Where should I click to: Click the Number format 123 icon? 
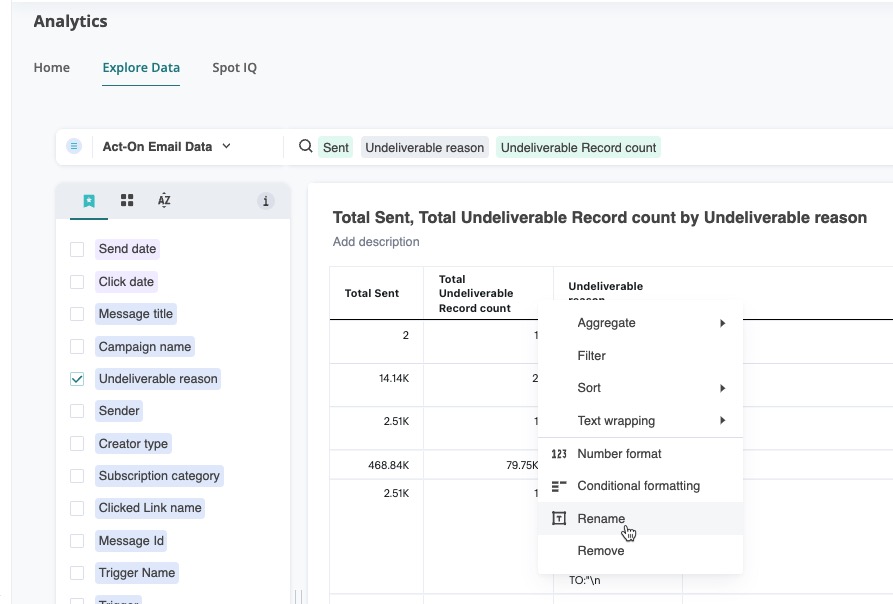click(x=559, y=454)
